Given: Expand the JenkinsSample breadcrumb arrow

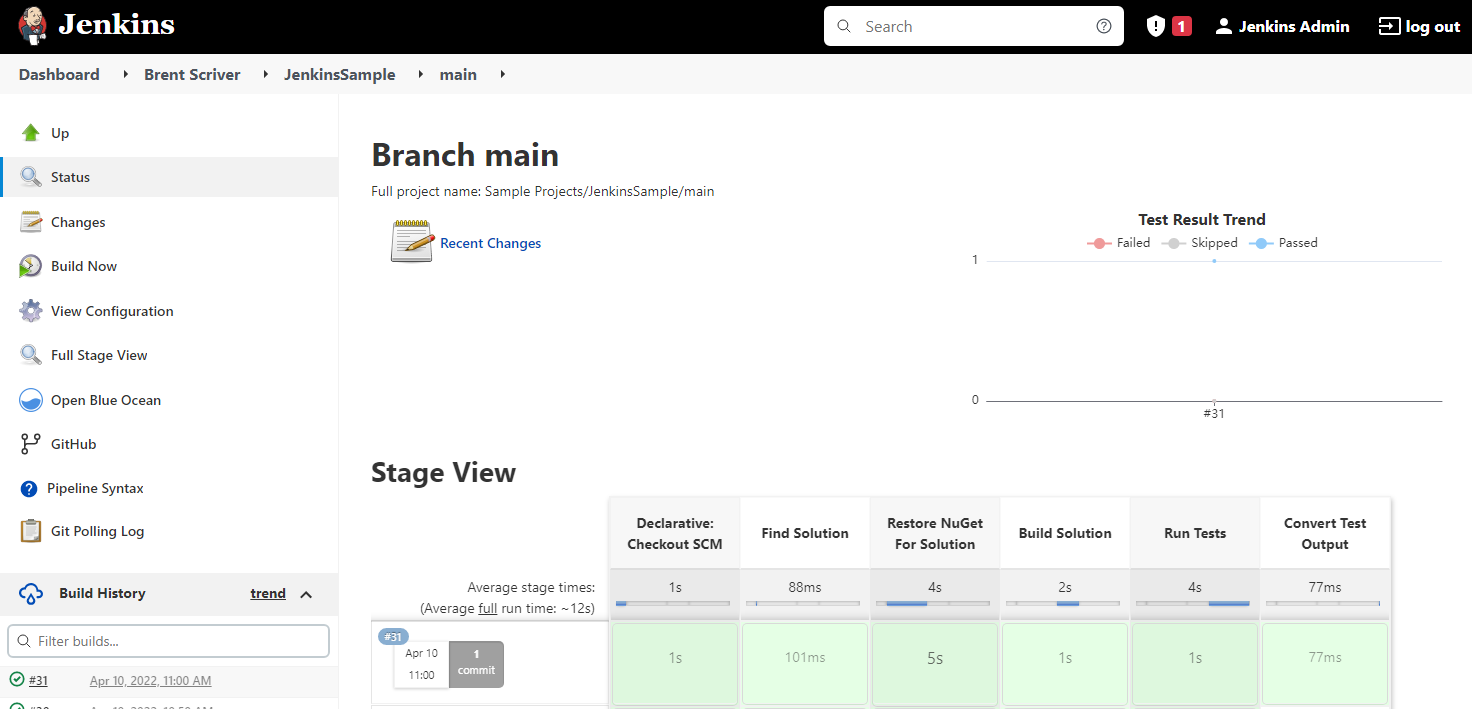Looking at the screenshot, I should point(422,75).
